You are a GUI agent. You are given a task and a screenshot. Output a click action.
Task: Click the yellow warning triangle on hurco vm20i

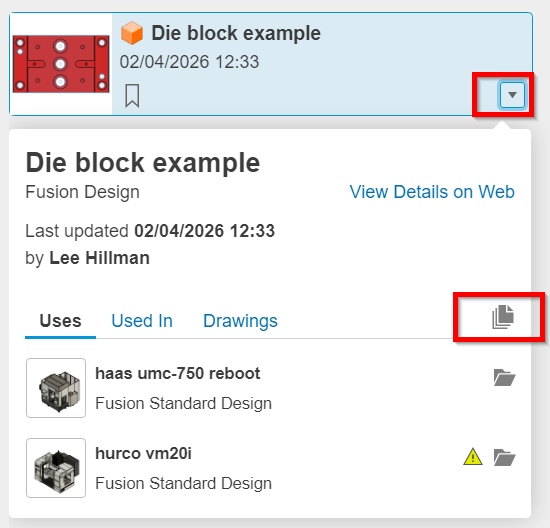473,457
